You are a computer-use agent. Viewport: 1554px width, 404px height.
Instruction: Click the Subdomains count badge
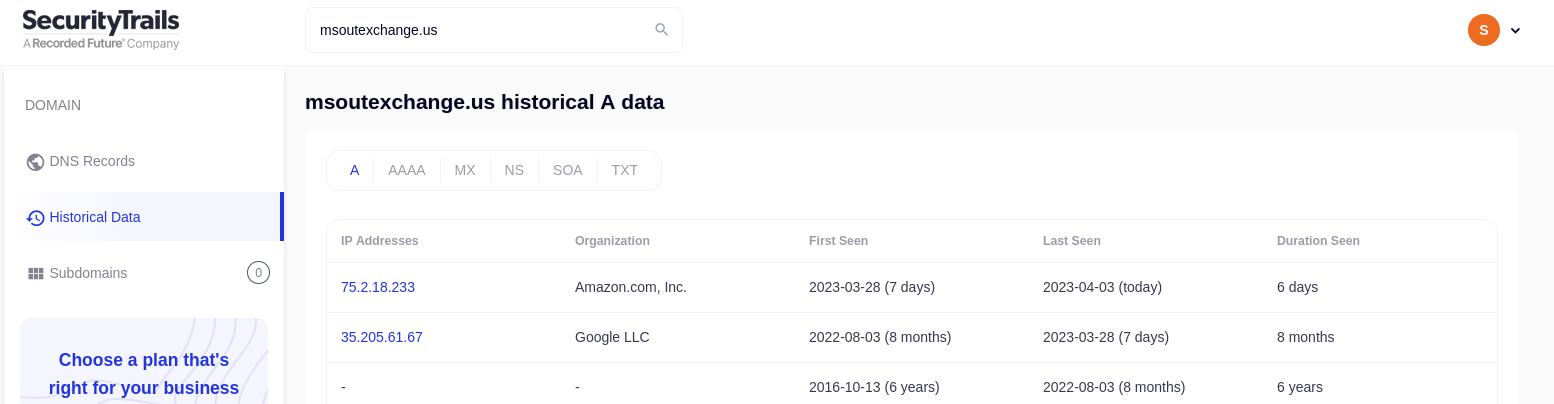point(258,272)
